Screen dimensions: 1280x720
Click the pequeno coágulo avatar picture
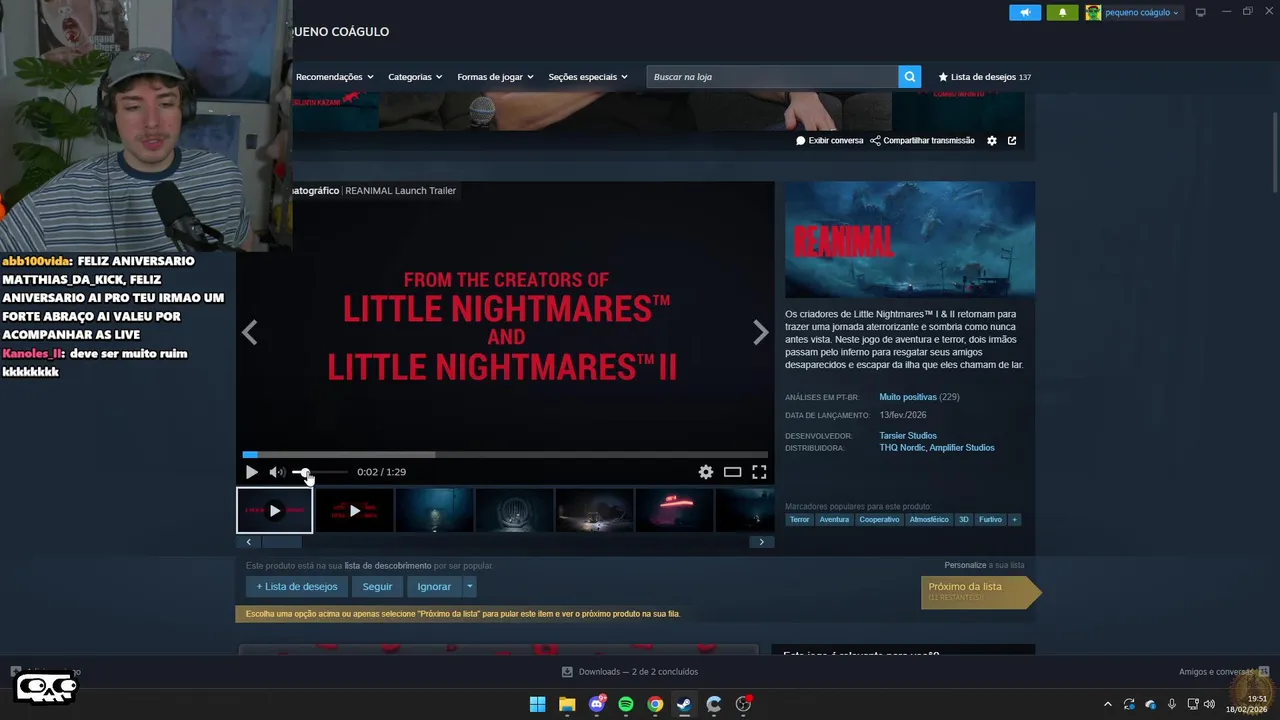click(1093, 12)
